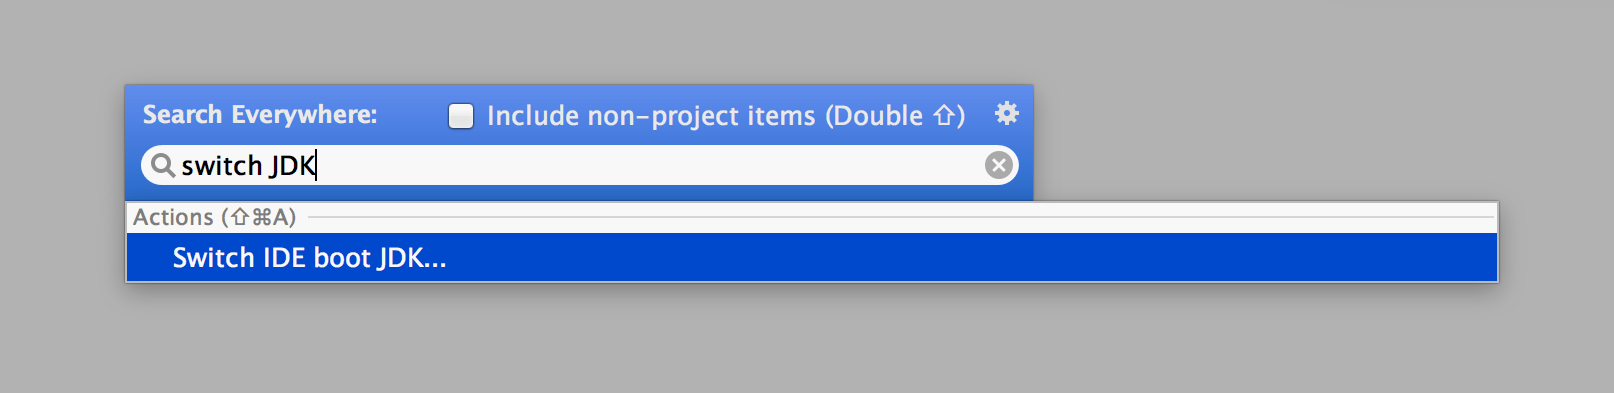Focus the search field containing "switch JDK"
The height and width of the screenshot is (393, 1614).
(x=579, y=165)
